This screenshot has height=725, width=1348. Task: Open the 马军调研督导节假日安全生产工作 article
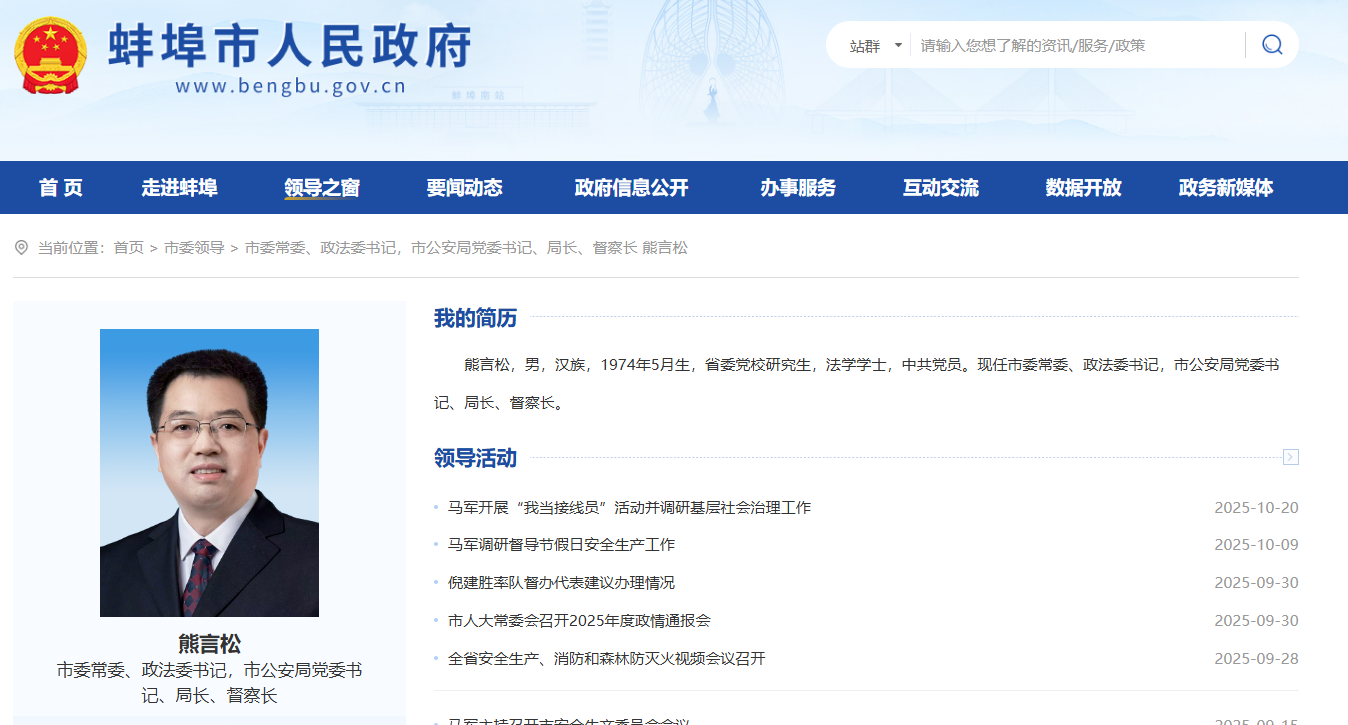(x=561, y=545)
